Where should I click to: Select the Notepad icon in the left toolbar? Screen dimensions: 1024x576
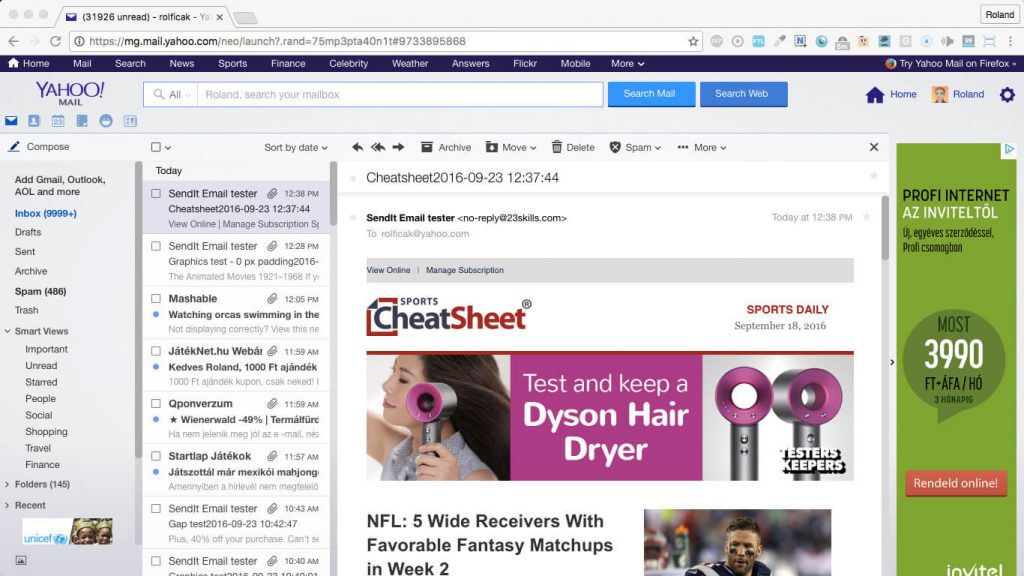(x=81, y=121)
